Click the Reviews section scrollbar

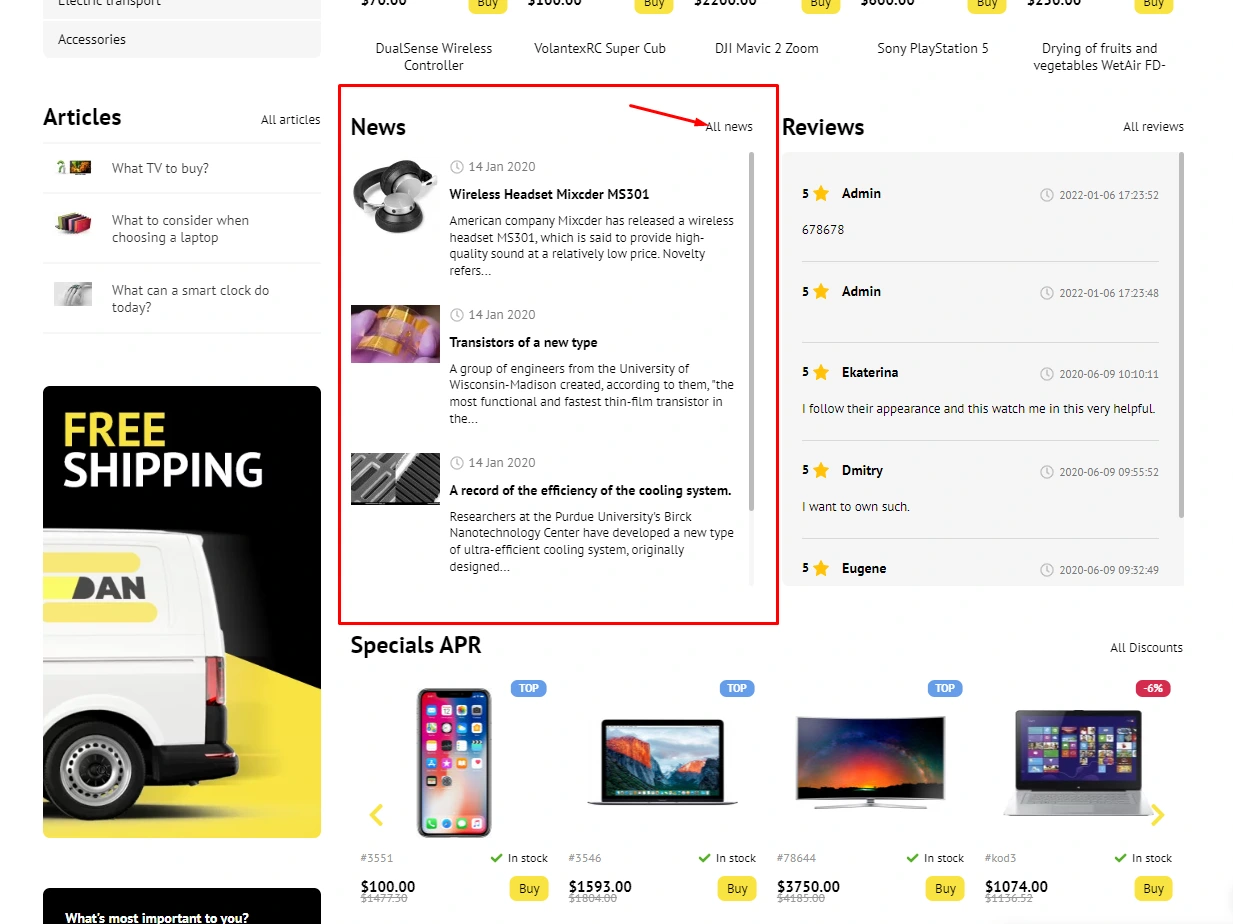1181,335
